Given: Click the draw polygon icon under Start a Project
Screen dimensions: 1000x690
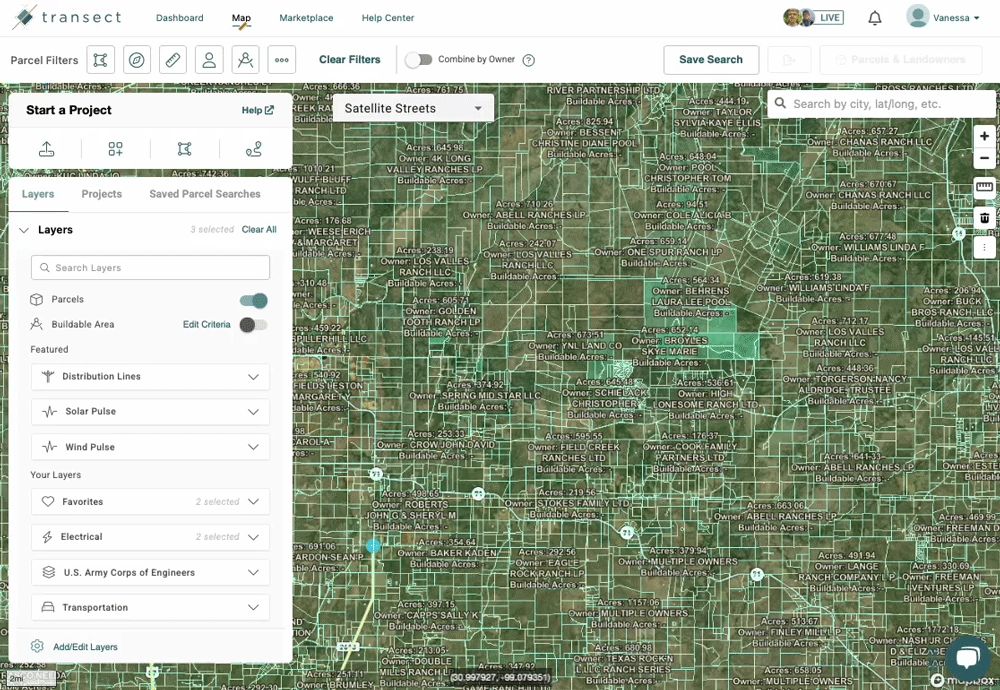Looking at the screenshot, I should pos(184,149).
